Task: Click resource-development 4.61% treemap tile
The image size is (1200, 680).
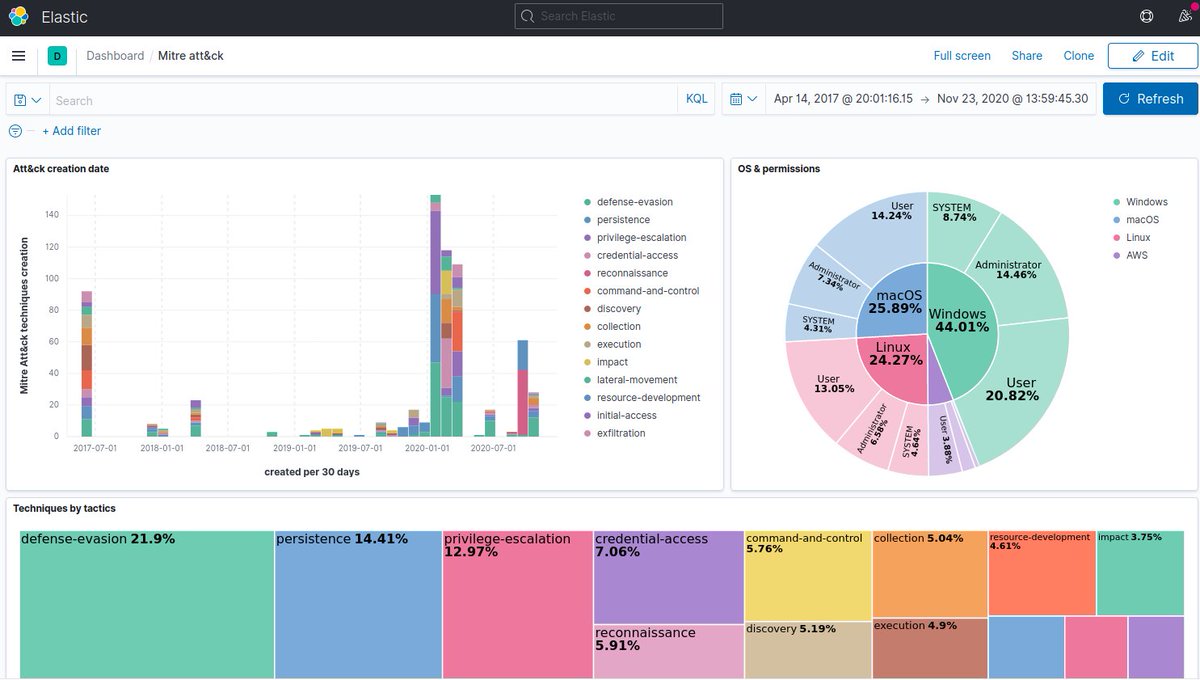Action: [x=1042, y=573]
